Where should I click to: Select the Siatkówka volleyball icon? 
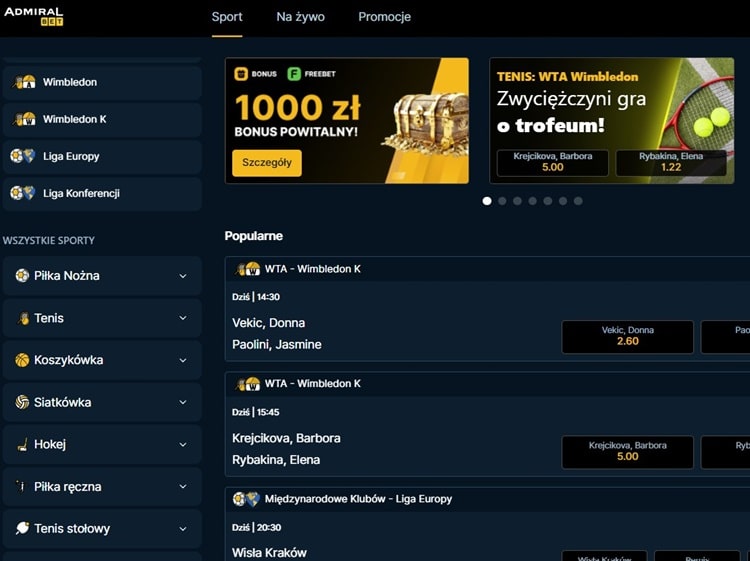point(22,402)
